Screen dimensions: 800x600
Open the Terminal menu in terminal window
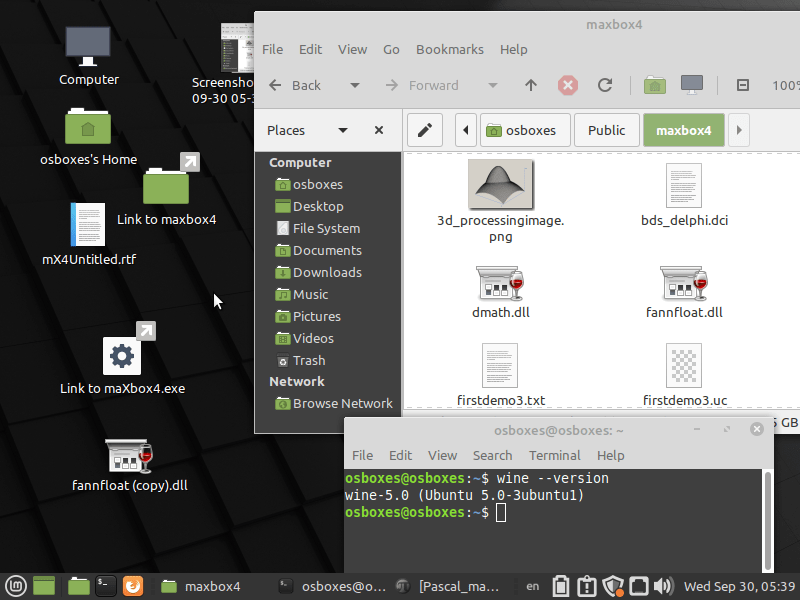click(x=554, y=455)
